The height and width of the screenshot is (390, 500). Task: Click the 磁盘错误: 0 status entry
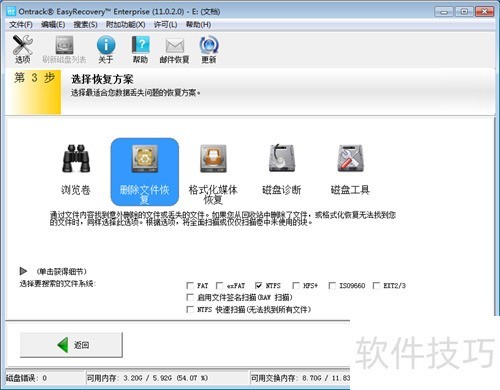click(x=26, y=378)
